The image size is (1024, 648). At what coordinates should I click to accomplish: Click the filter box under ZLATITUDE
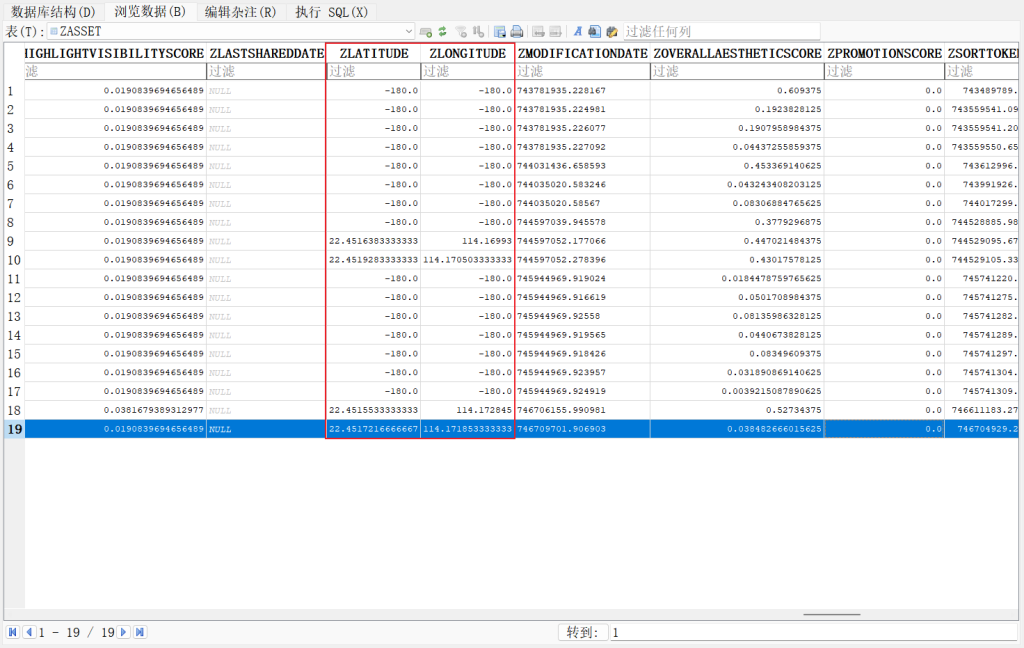(x=372, y=71)
